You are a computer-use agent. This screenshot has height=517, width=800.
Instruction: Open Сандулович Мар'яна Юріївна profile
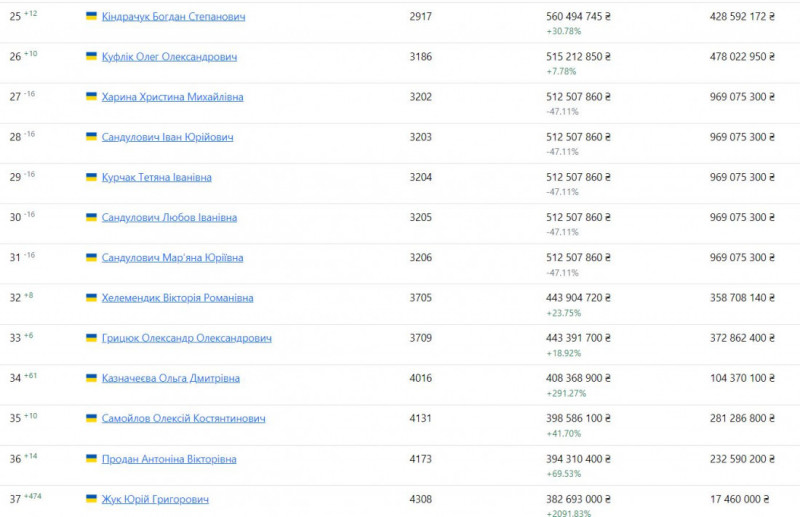172,258
